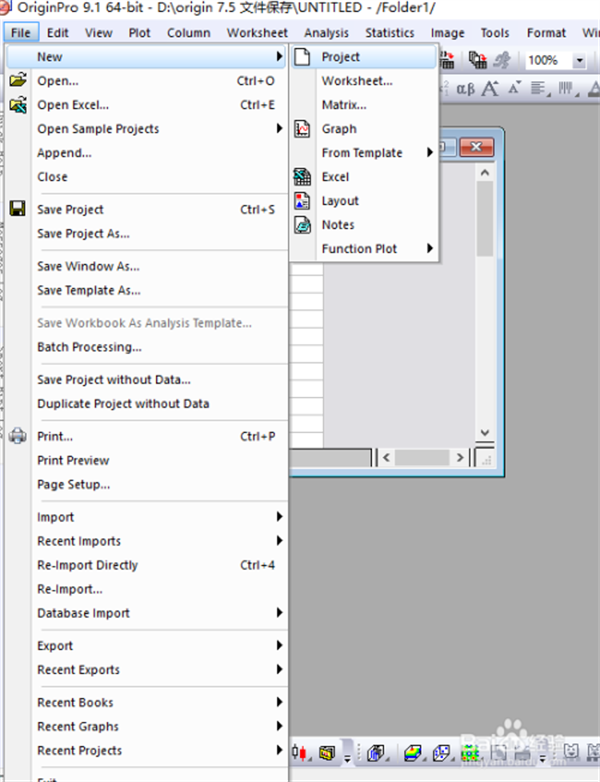Click the text alignment toolbar icon
The image size is (600, 782).
coord(540,89)
